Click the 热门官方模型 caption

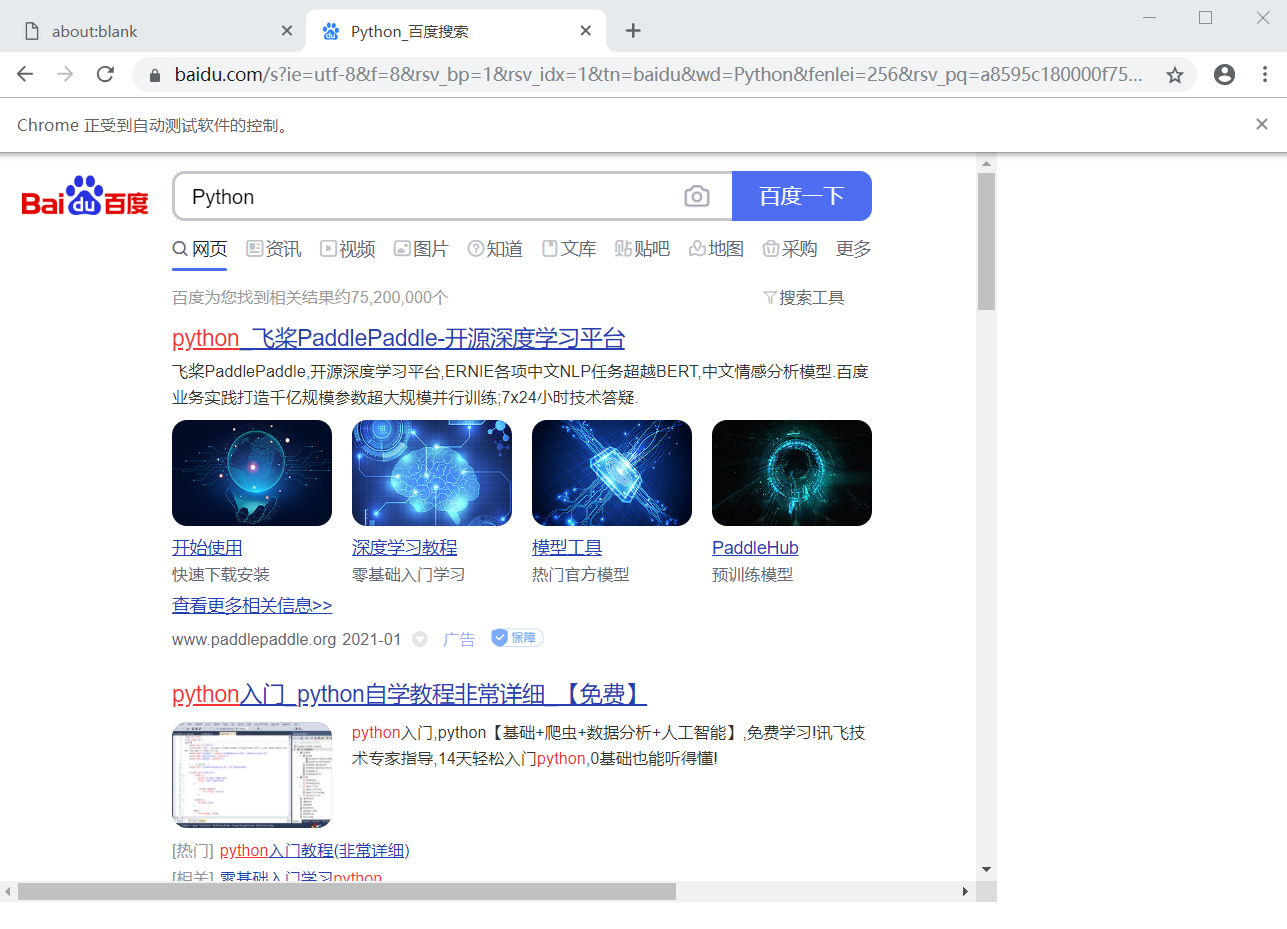click(x=581, y=574)
